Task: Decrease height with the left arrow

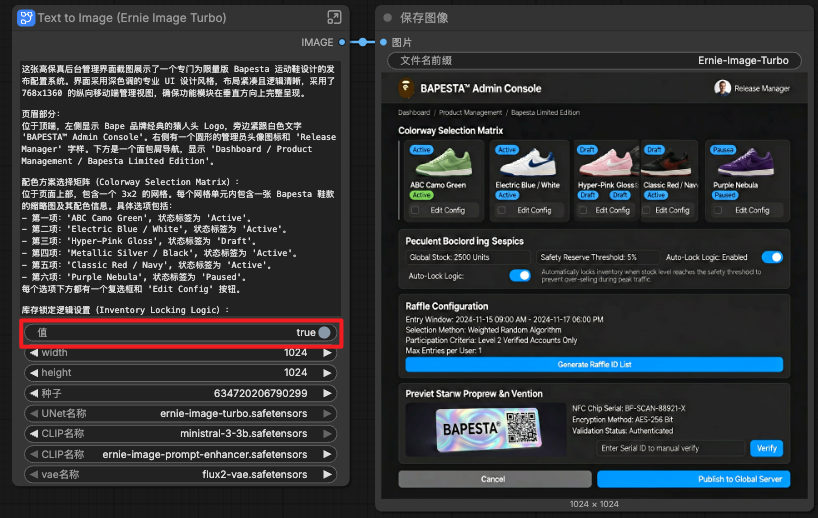Action: pyautogui.click(x=33, y=373)
